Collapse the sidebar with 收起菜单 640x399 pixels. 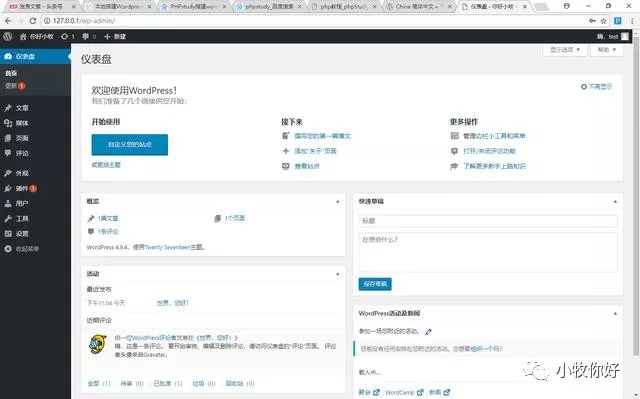pyautogui.click(x=22, y=248)
